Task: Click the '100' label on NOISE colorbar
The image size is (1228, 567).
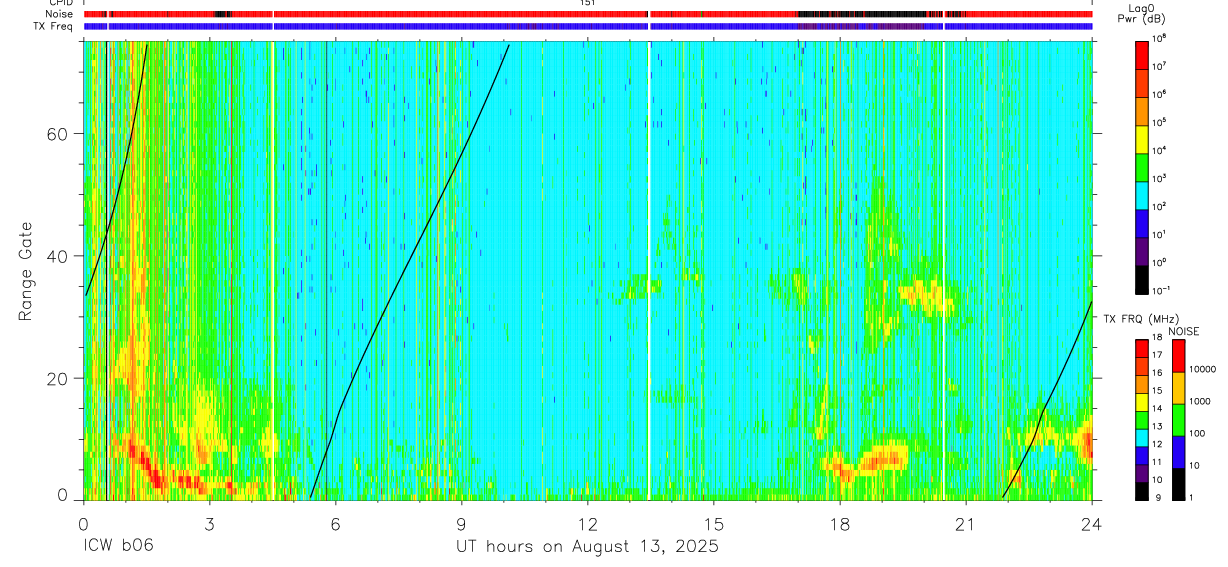Action: point(1198,433)
